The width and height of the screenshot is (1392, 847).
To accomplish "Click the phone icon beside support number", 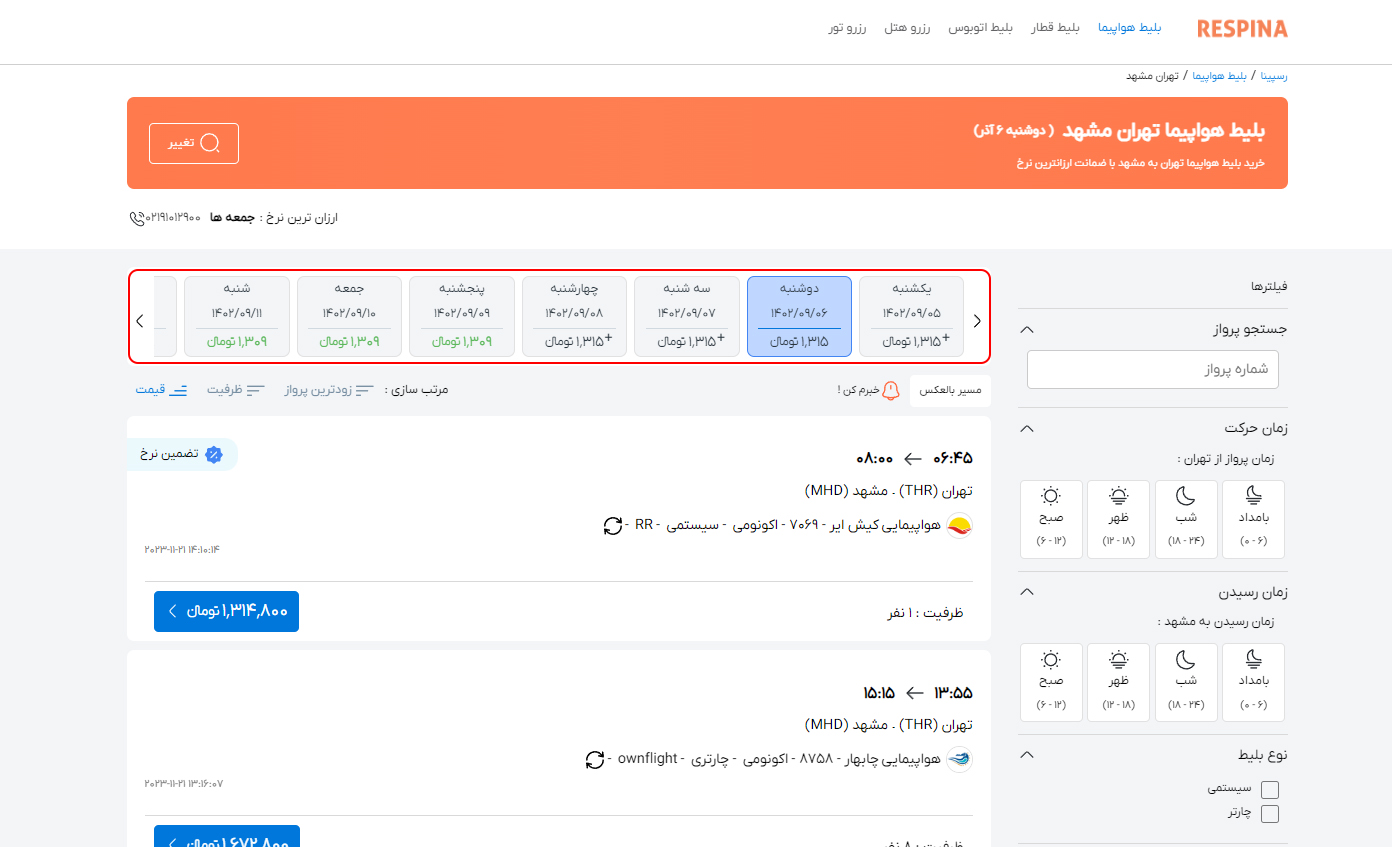I will 137,217.
